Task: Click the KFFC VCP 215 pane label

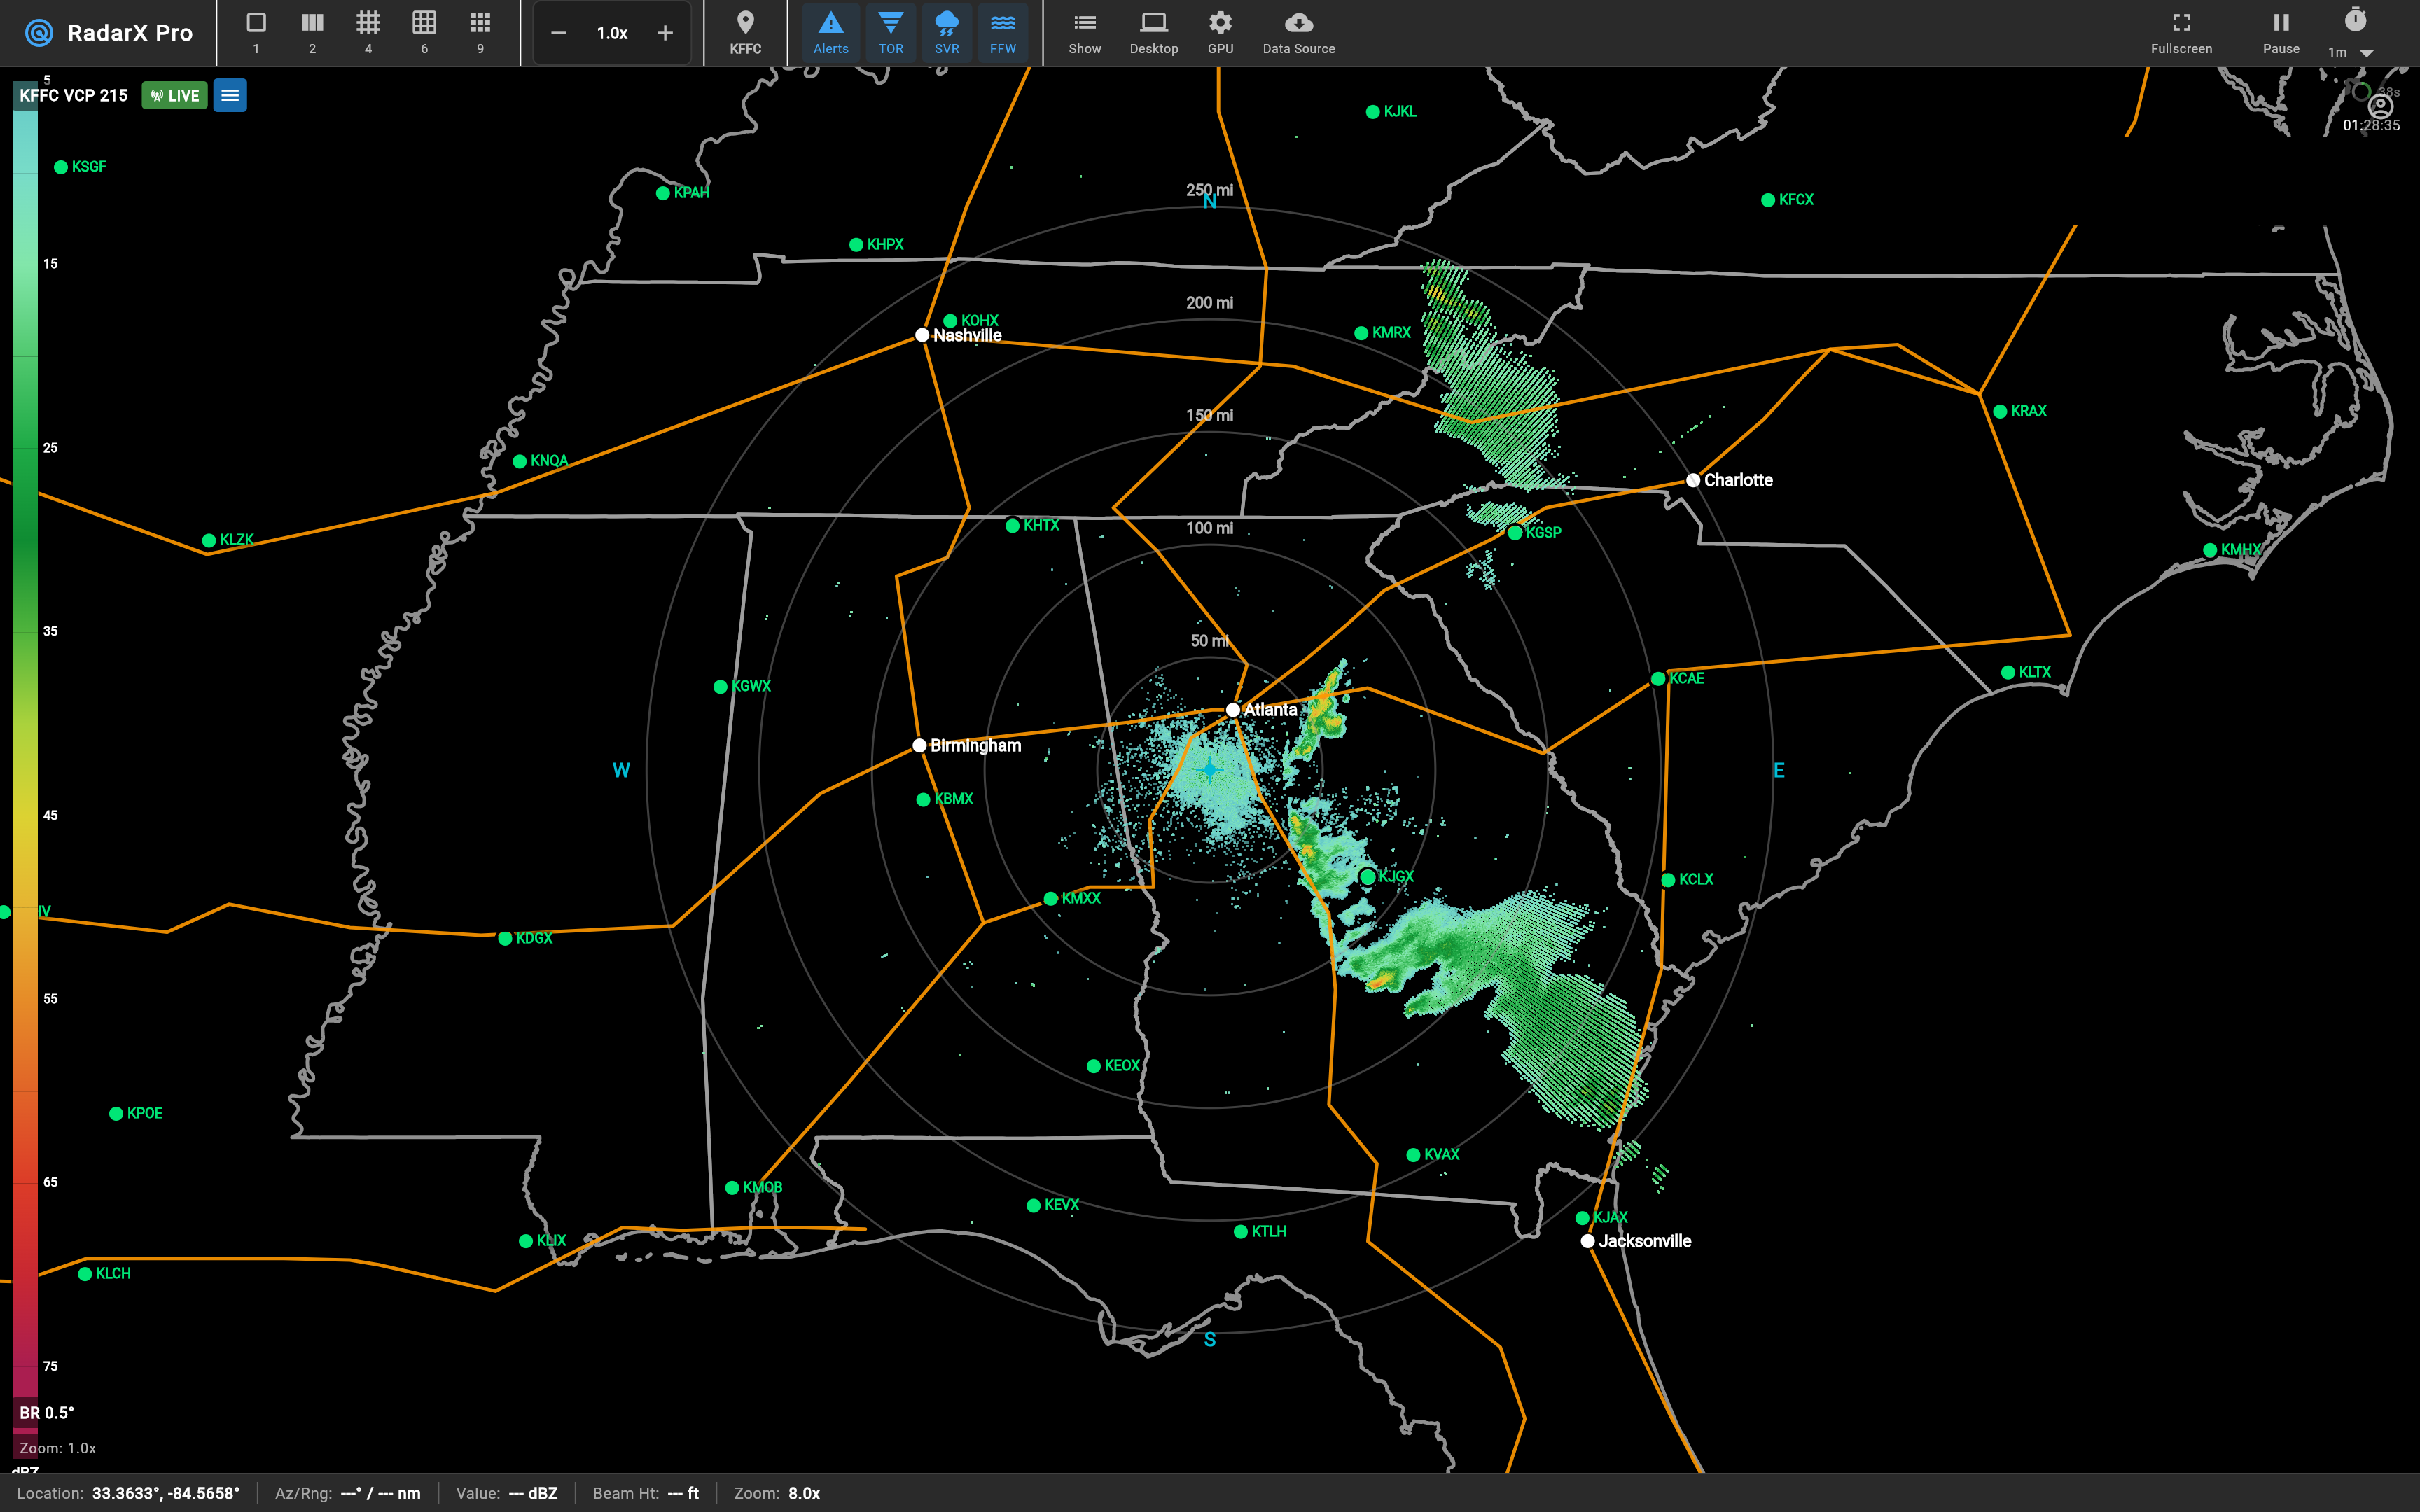Action: [73, 95]
